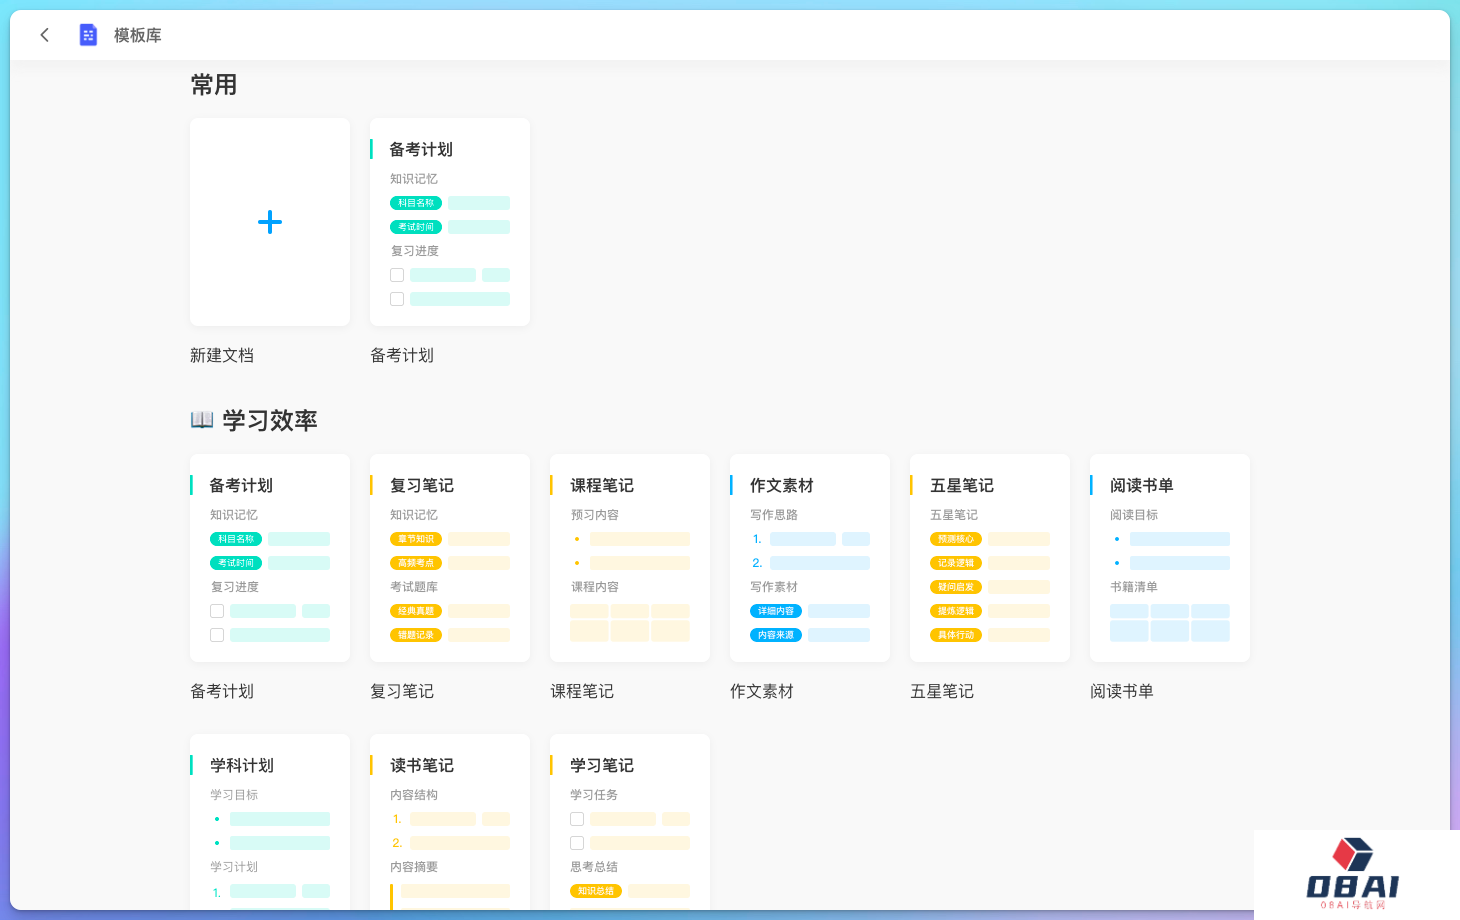Image resolution: width=1460 pixels, height=920 pixels.
Task: Open the 复习笔记 template thumbnail
Action: pyautogui.click(x=450, y=558)
